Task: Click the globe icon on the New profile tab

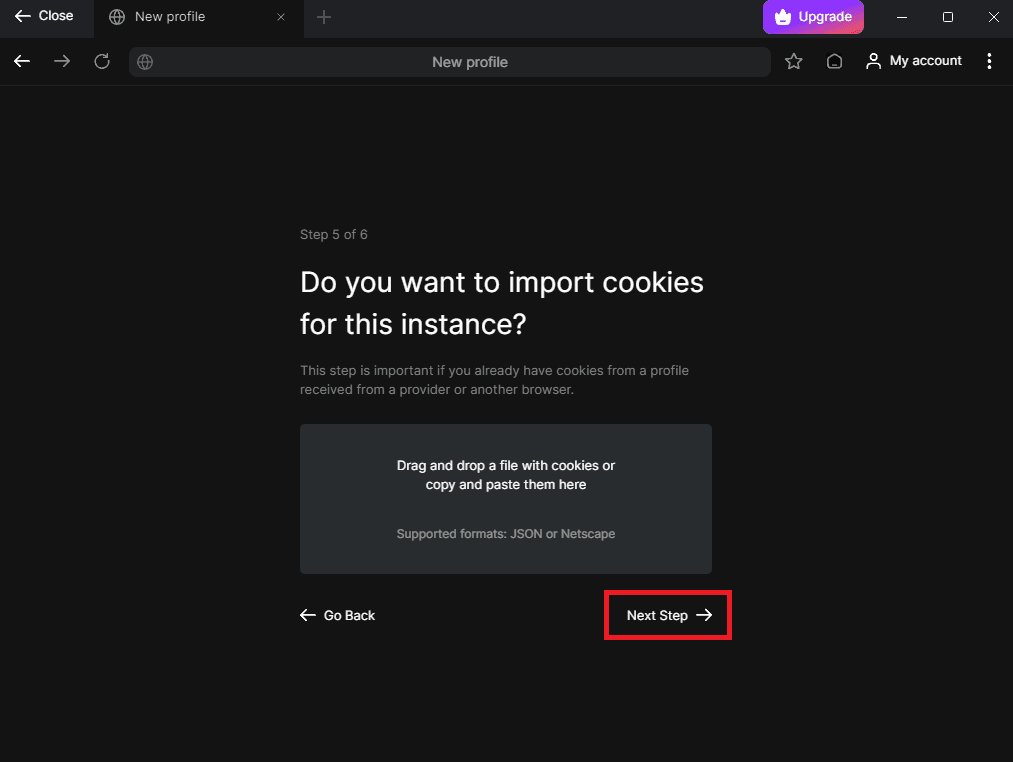Action: [117, 17]
